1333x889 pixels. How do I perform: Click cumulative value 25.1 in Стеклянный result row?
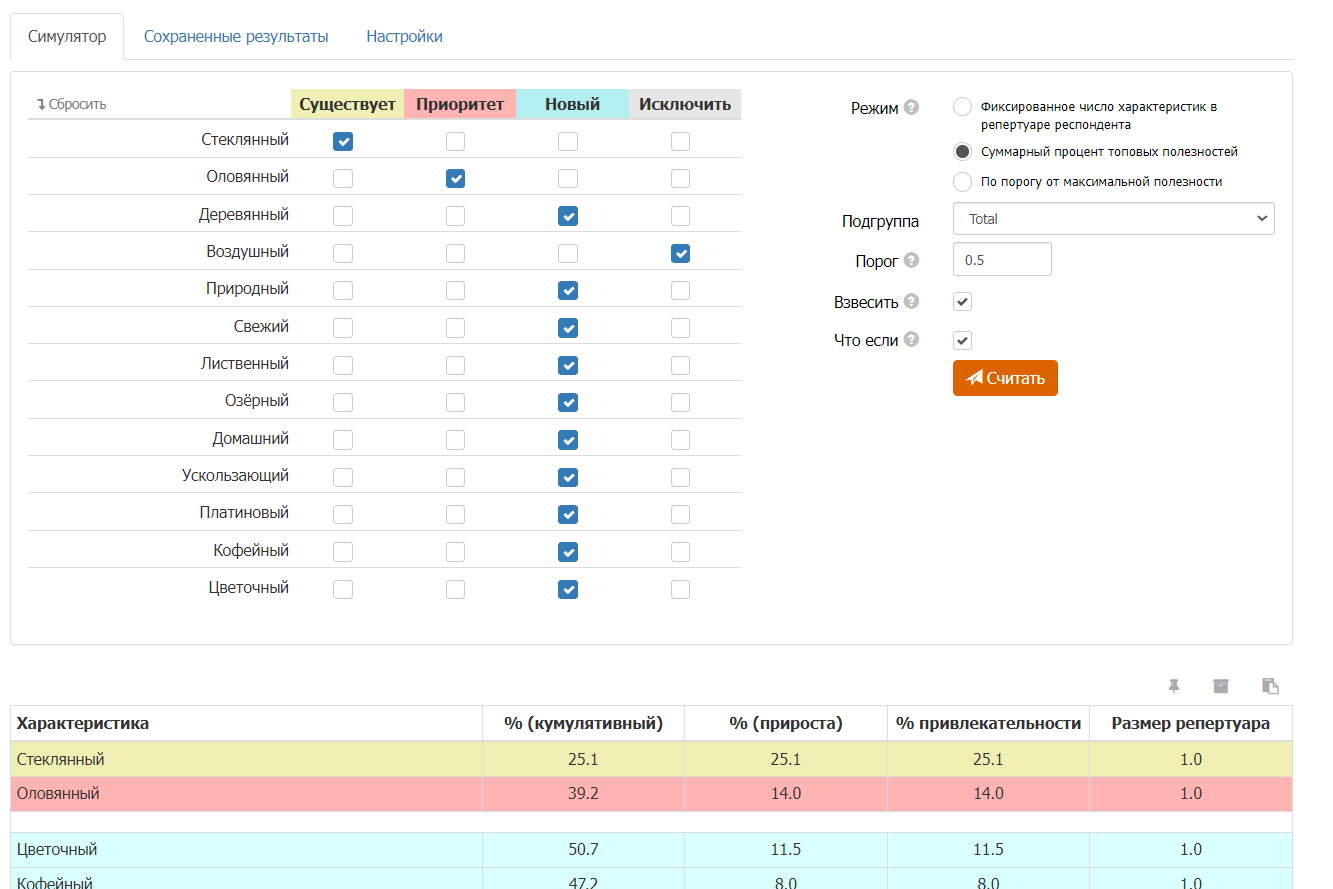[583, 760]
